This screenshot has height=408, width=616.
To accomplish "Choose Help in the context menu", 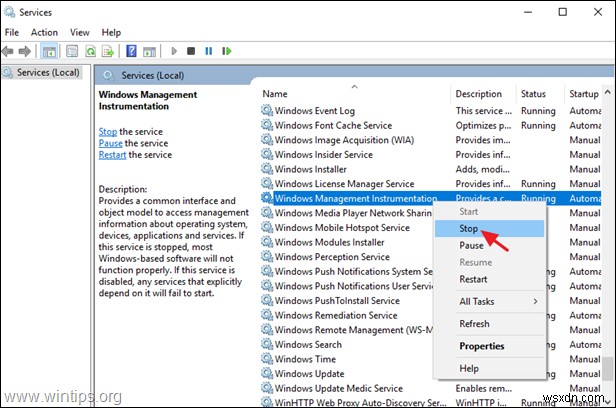I will point(490,368).
